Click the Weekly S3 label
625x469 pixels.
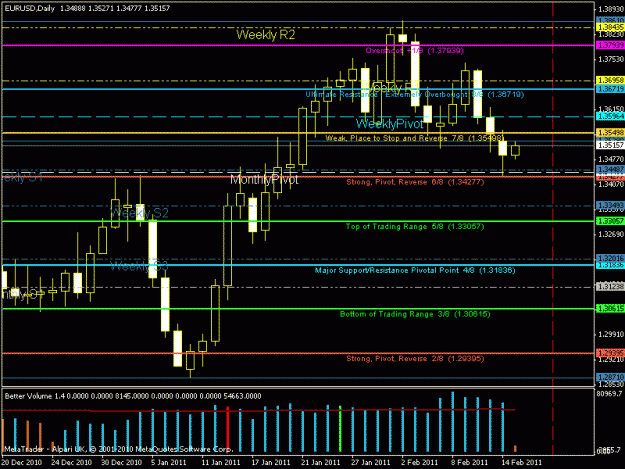[x=139, y=266]
